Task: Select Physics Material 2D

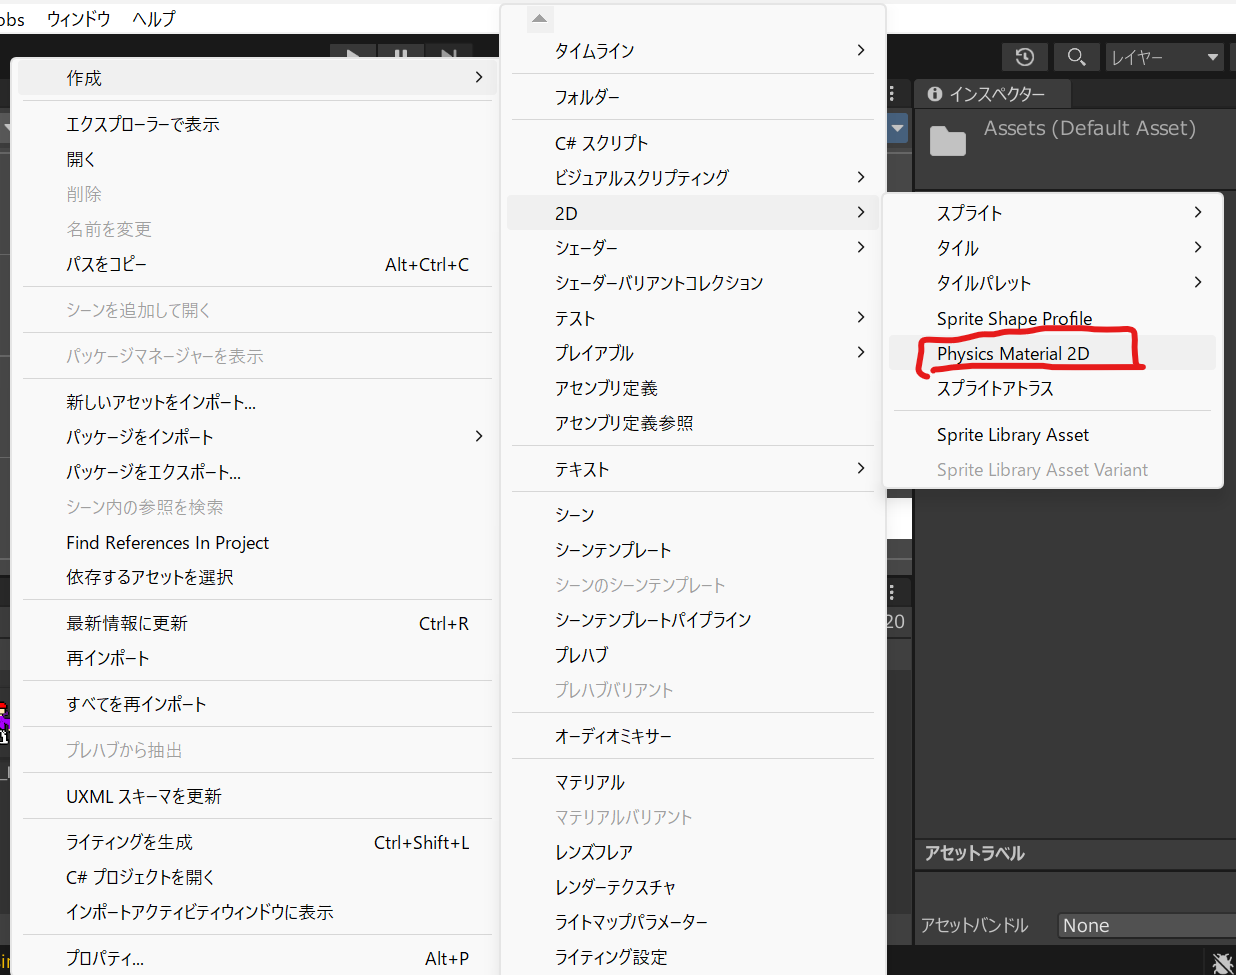Action: click(1013, 353)
